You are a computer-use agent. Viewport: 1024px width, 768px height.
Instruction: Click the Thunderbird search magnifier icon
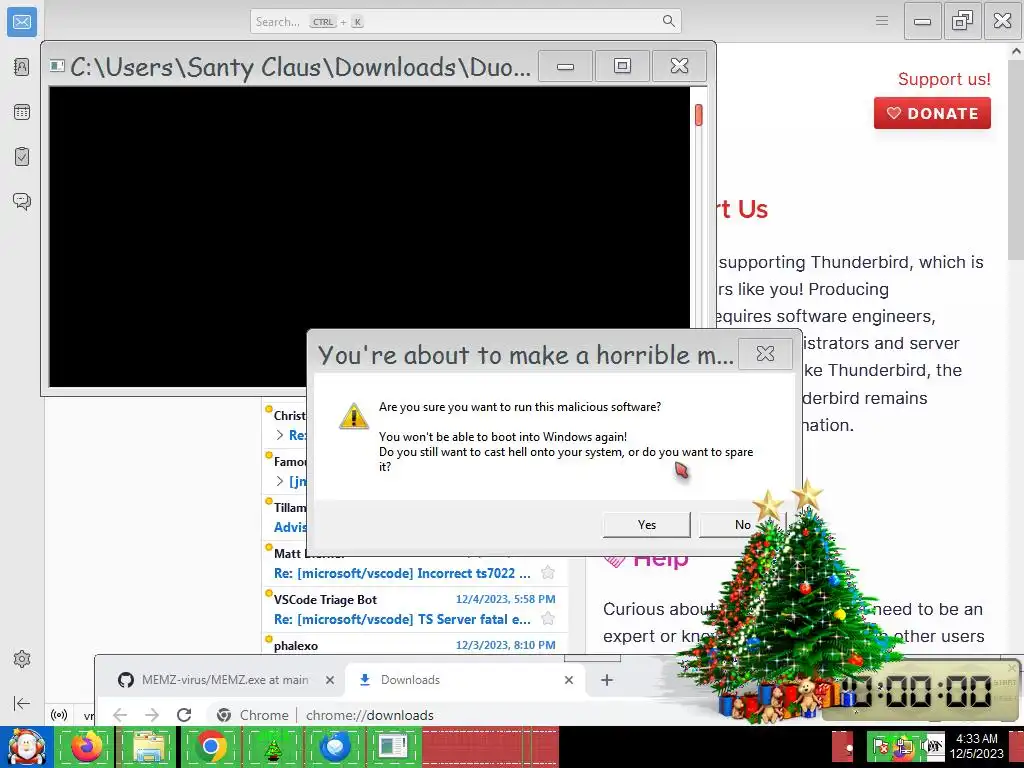[669, 21]
